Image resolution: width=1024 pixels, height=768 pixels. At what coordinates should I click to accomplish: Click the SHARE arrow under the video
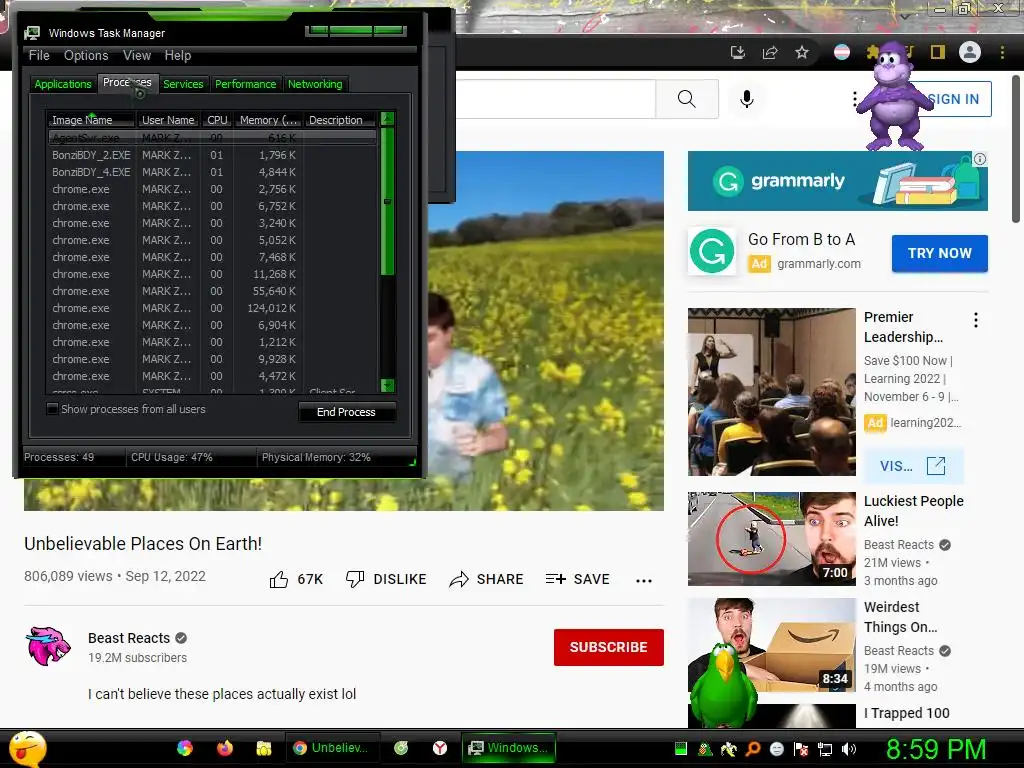coord(459,579)
